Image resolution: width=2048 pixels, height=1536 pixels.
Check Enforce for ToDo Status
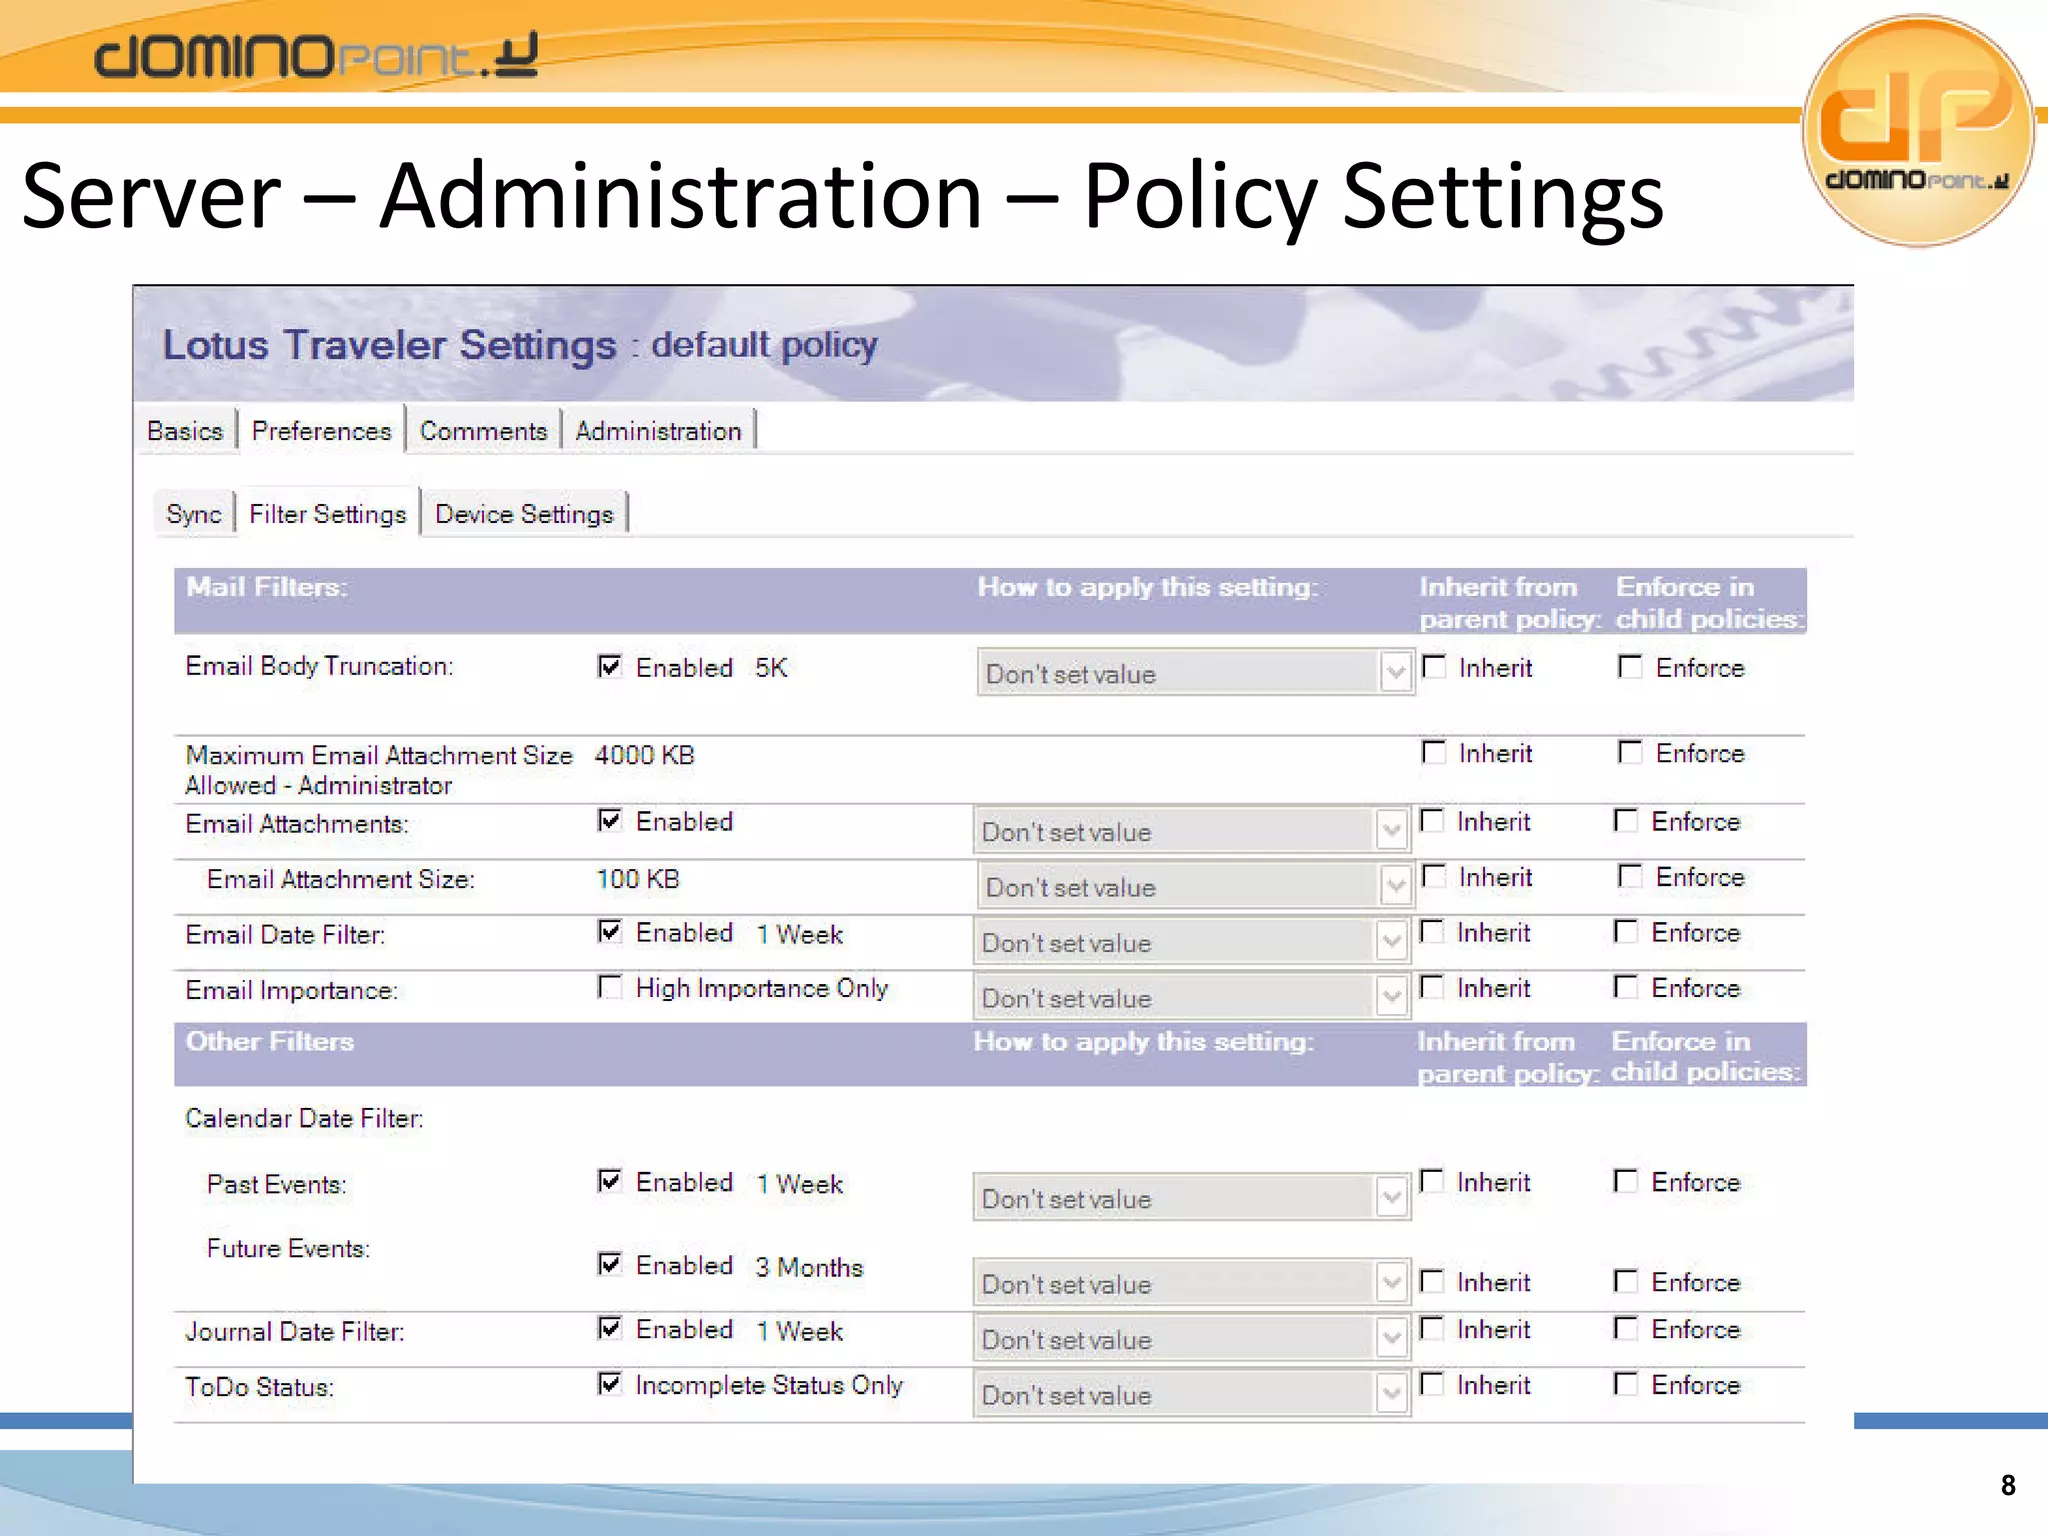[1626, 1384]
